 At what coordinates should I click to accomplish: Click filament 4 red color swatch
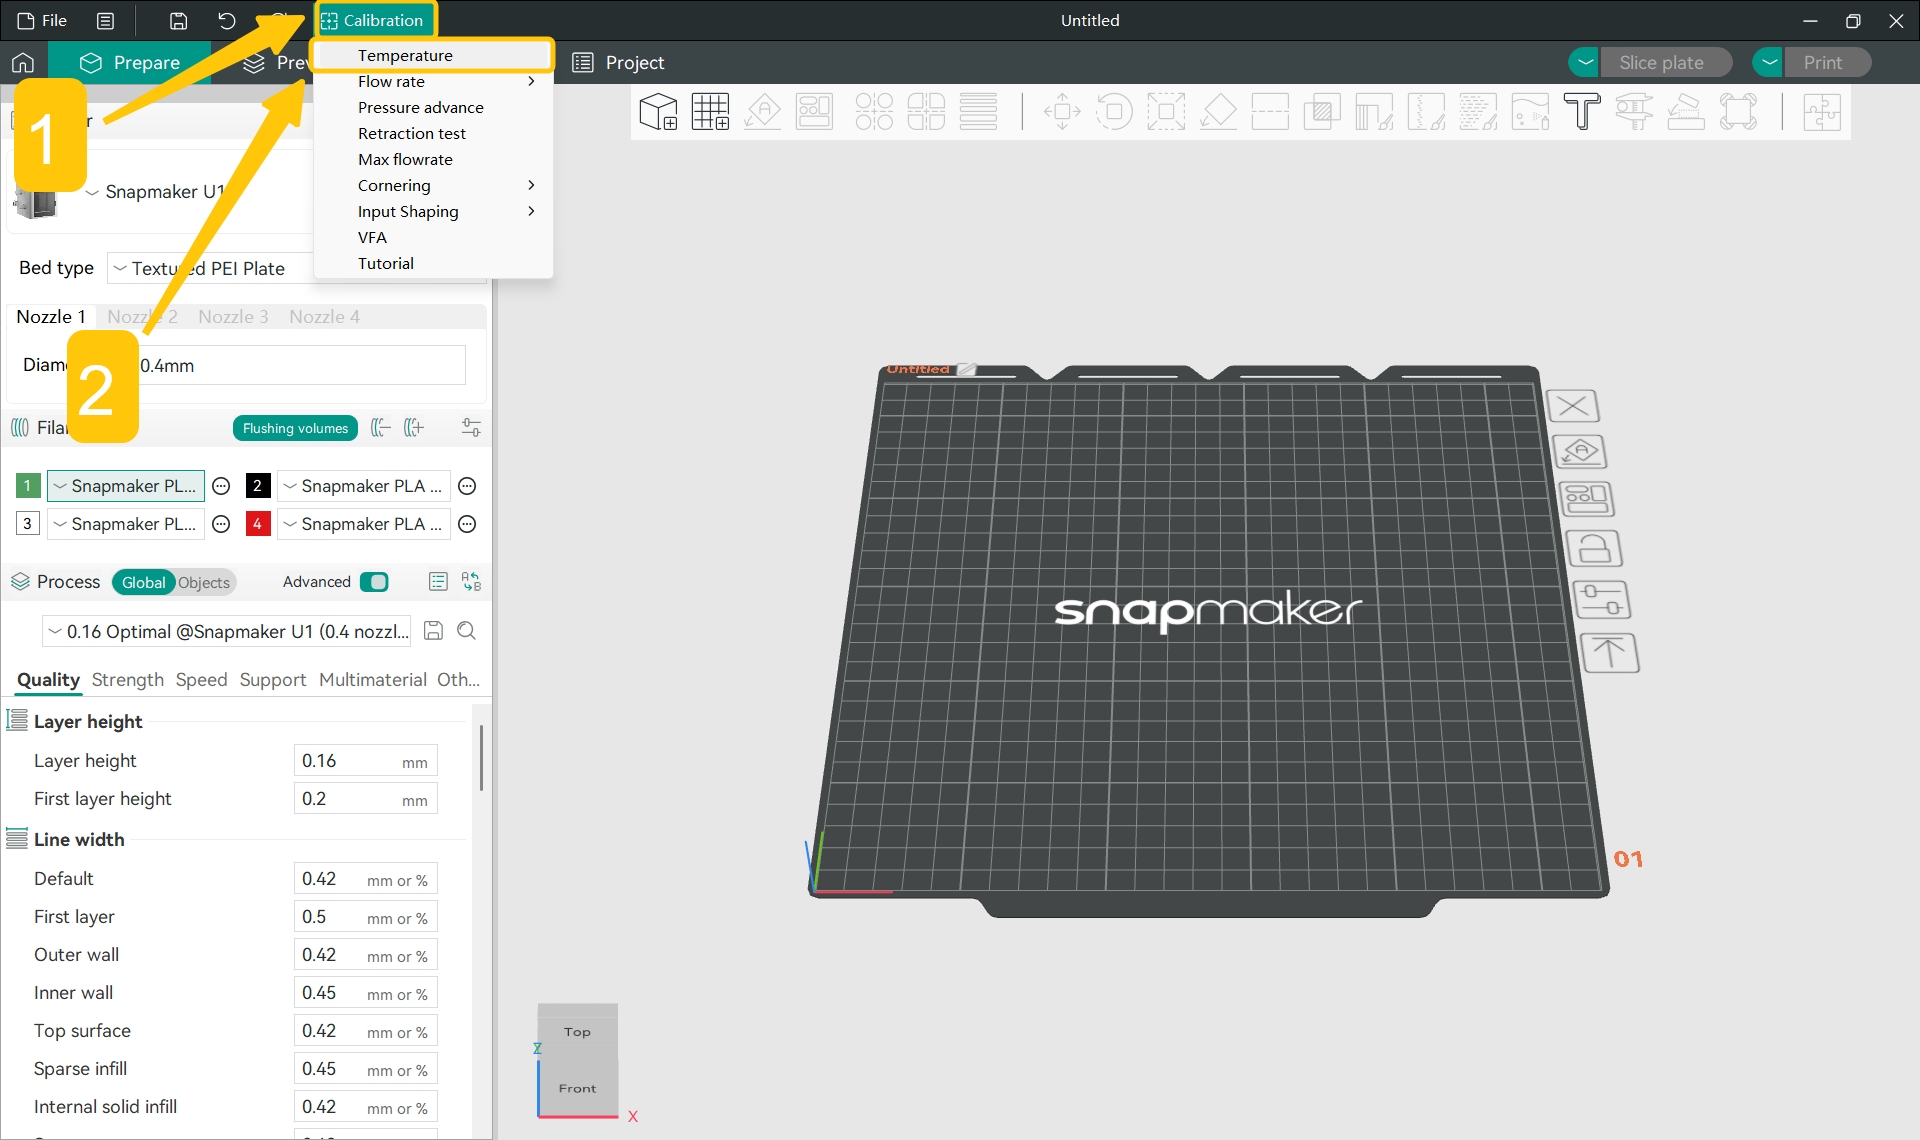coord(258,525)
